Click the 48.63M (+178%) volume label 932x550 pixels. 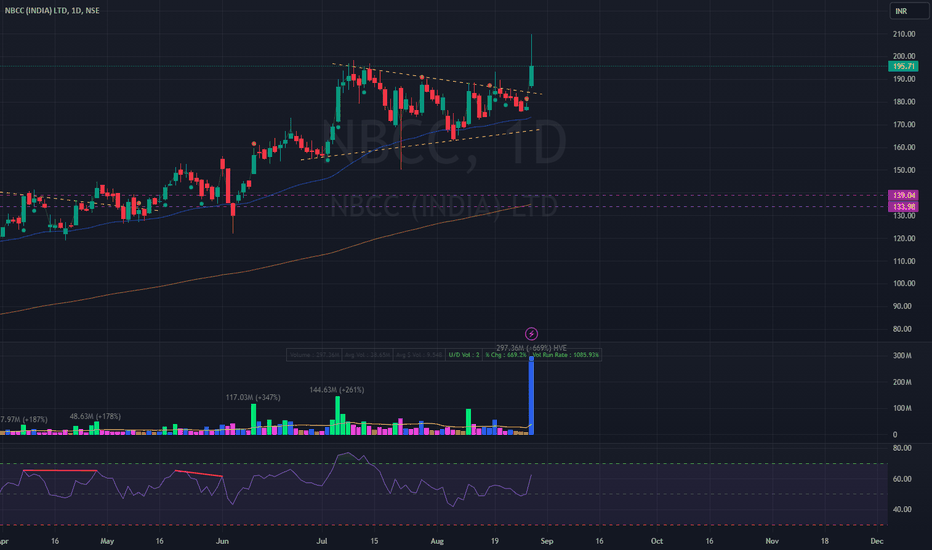[95, 416]
